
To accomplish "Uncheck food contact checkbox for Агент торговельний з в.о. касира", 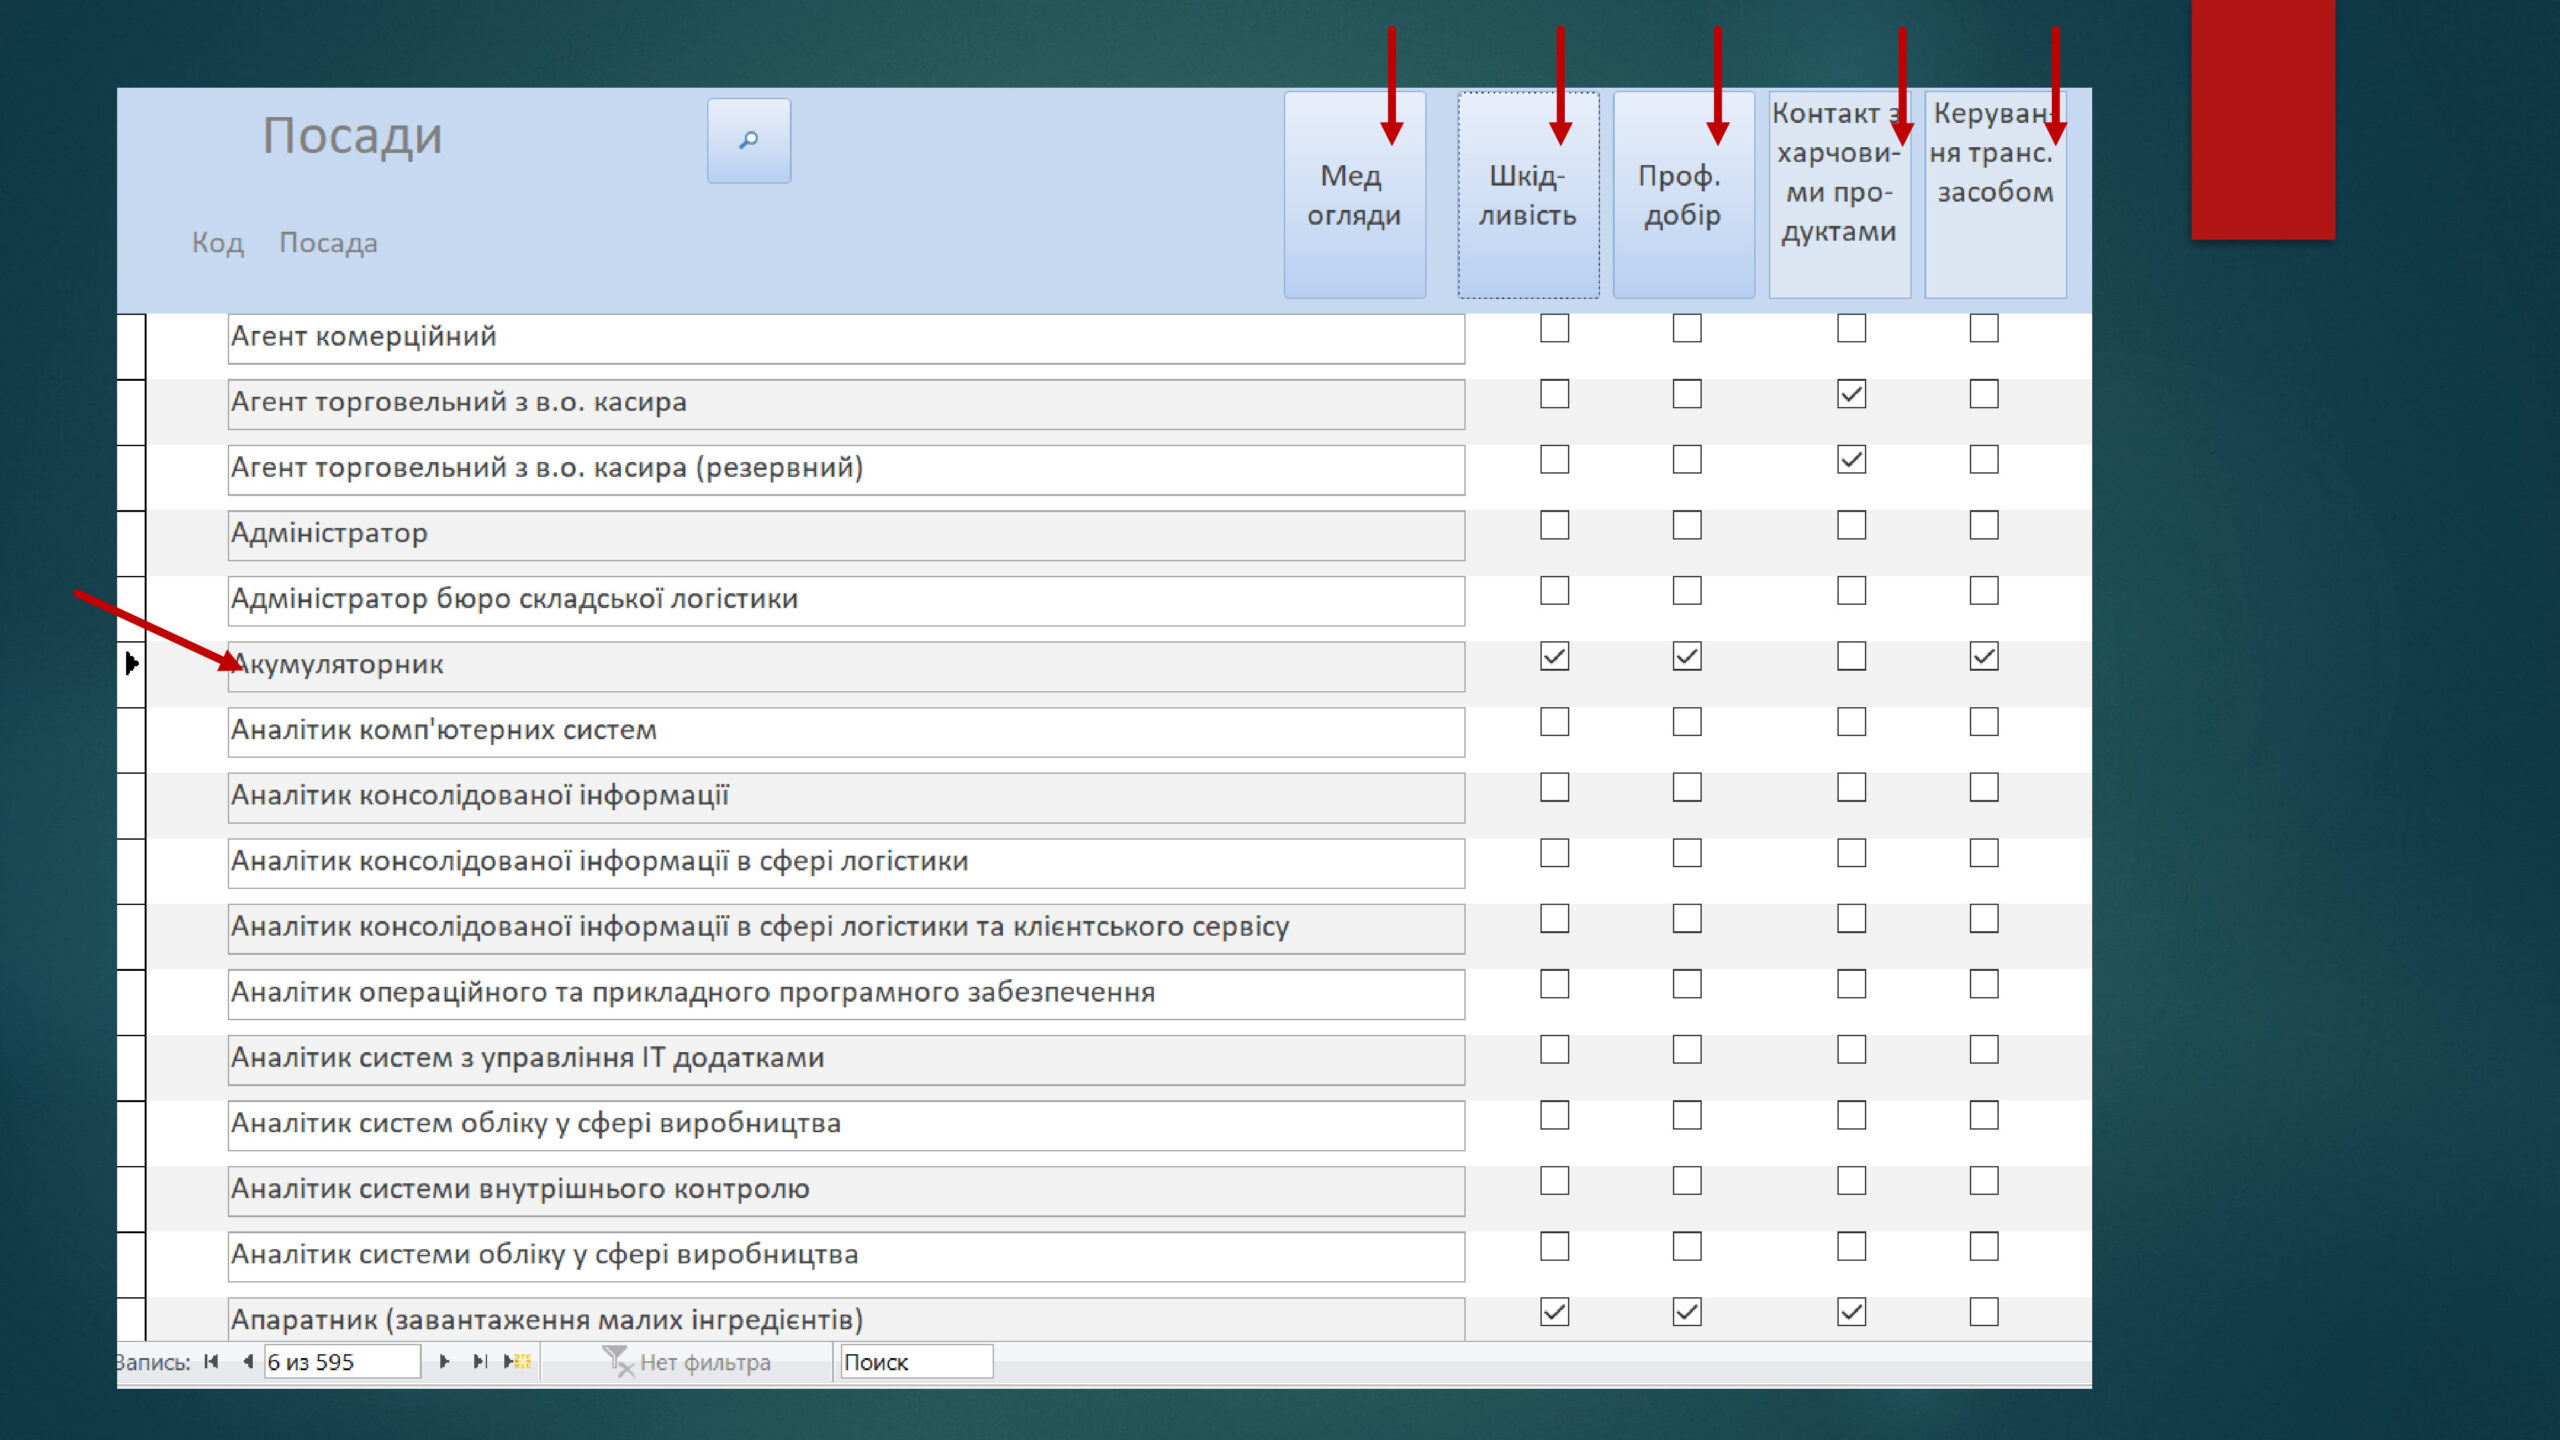I will tap(1851, 394).
